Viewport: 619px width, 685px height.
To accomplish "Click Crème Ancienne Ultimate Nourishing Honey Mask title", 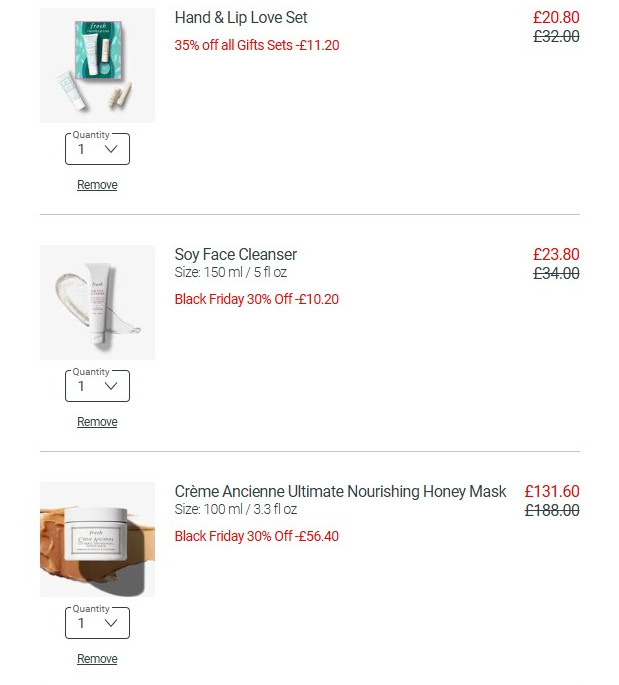I will coord(340,491).
